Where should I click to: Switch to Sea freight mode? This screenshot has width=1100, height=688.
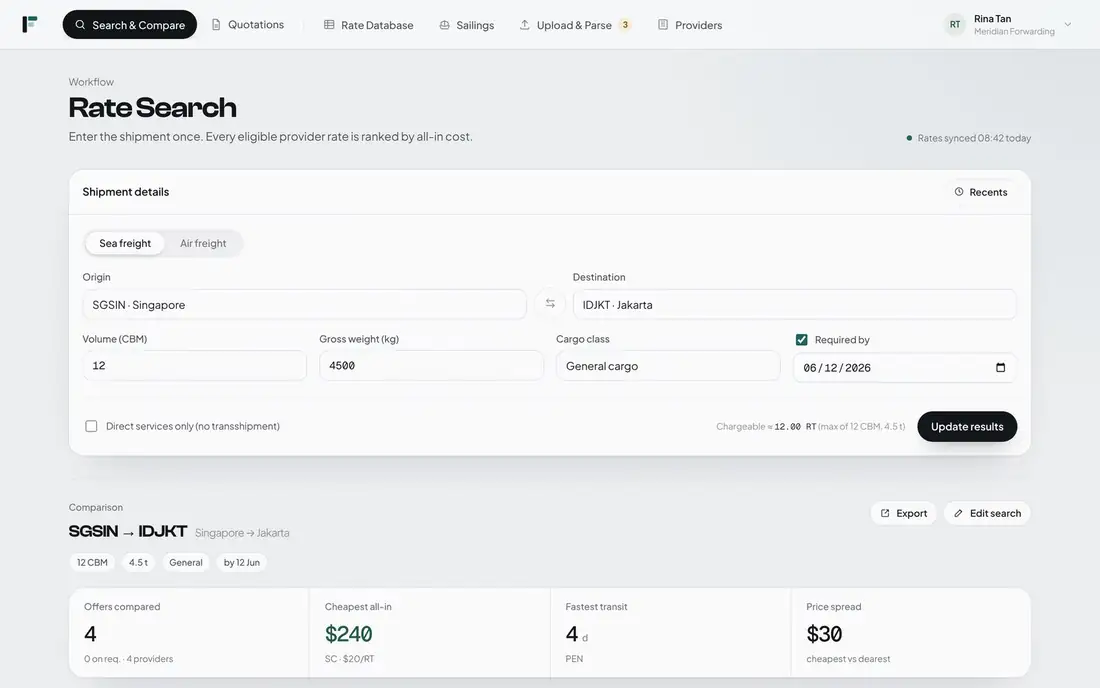[125, 243]
